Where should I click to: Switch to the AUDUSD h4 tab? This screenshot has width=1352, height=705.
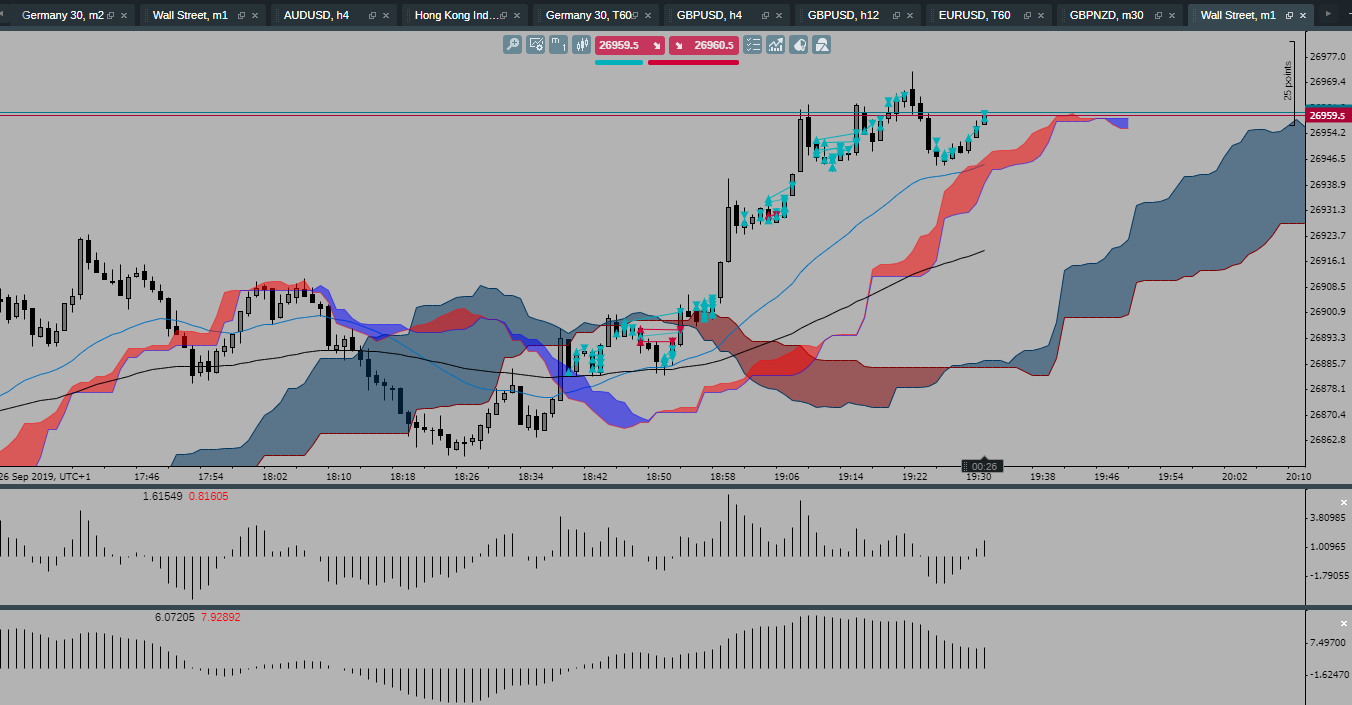click(x=316, y=15)
